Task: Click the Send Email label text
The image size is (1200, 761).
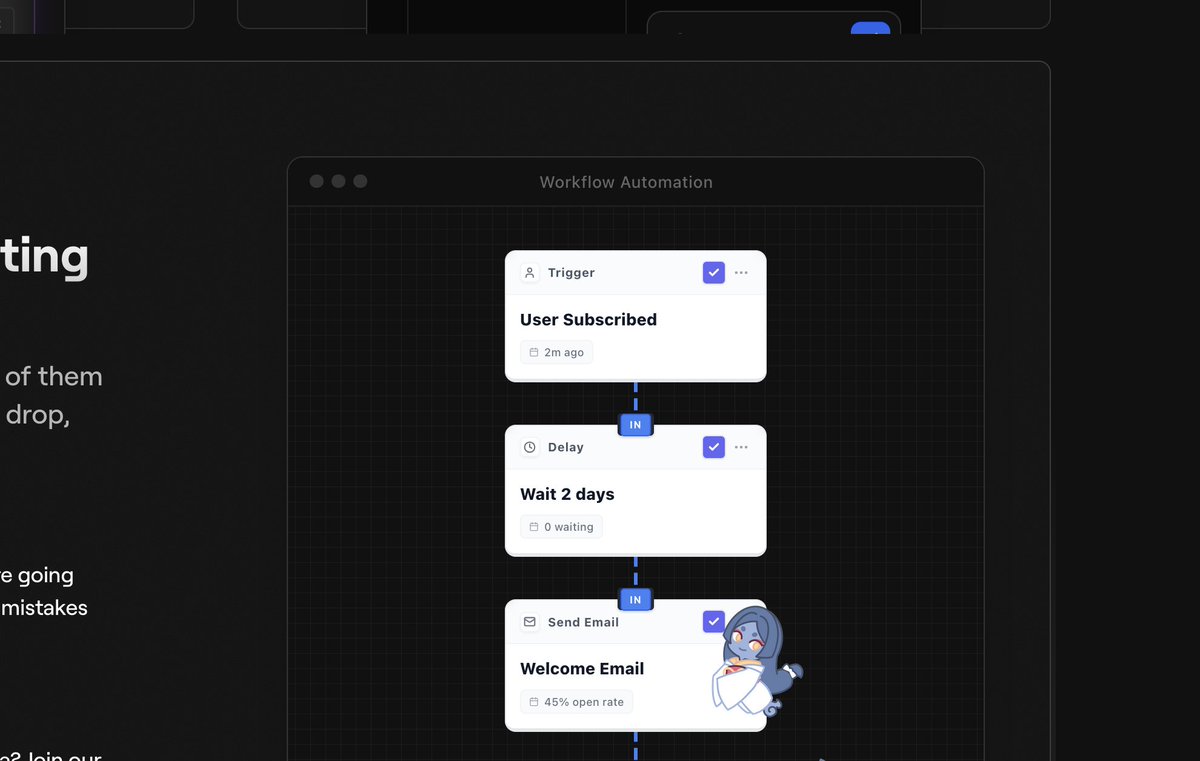Action: tap(583, 622)
